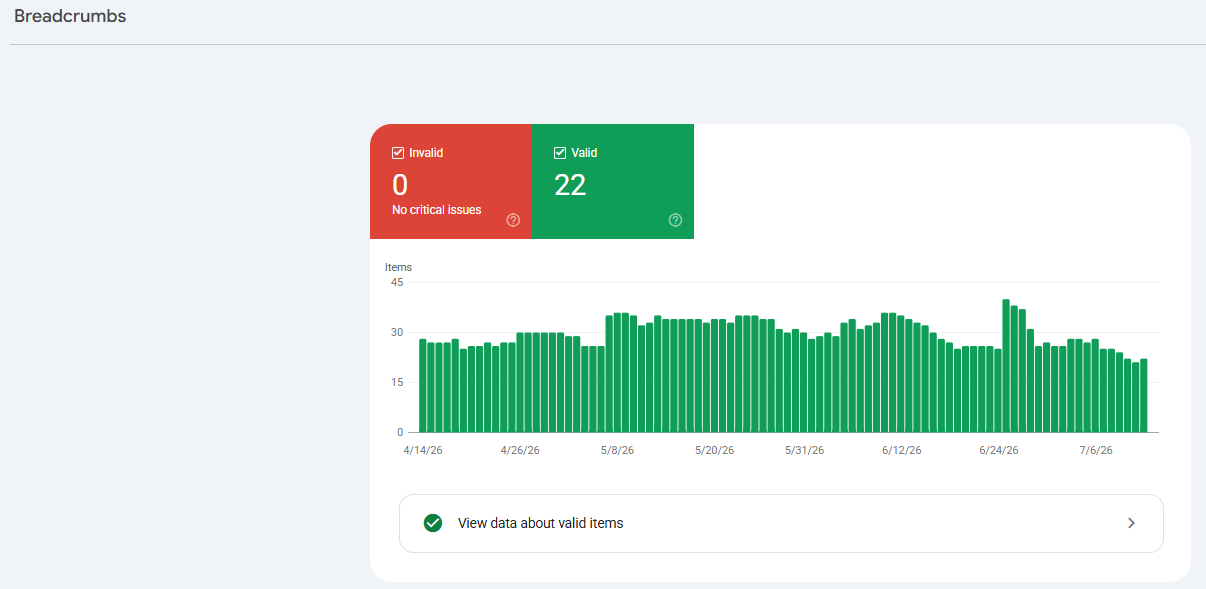Click the 5/20/26 date label
Screen dimensions: 1206x589
tap(714, 450)
